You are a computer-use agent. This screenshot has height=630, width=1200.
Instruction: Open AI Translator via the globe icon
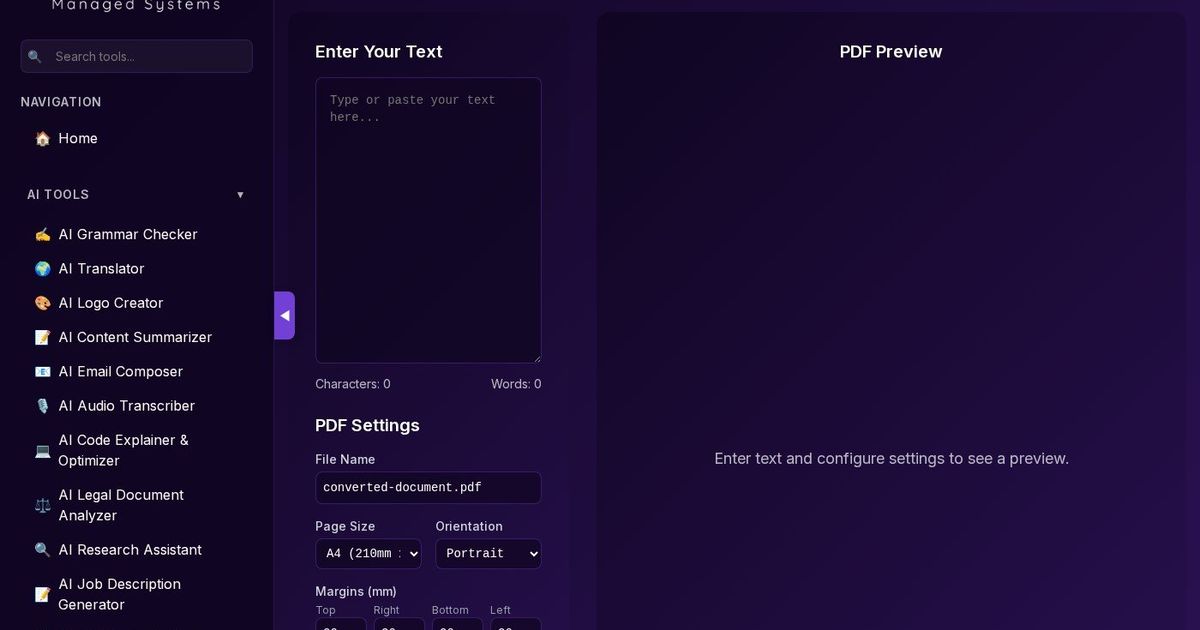tap(42, 268)
